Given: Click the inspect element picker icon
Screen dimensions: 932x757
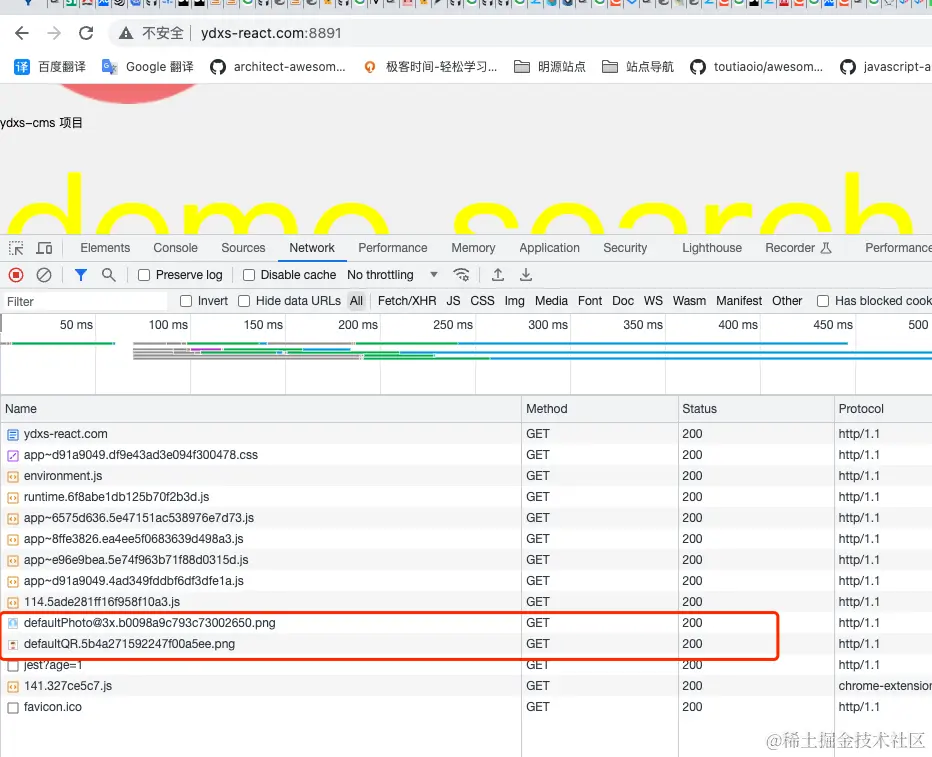Looking at the screenshot, I should pyautogui.click(x=16, y=248).
